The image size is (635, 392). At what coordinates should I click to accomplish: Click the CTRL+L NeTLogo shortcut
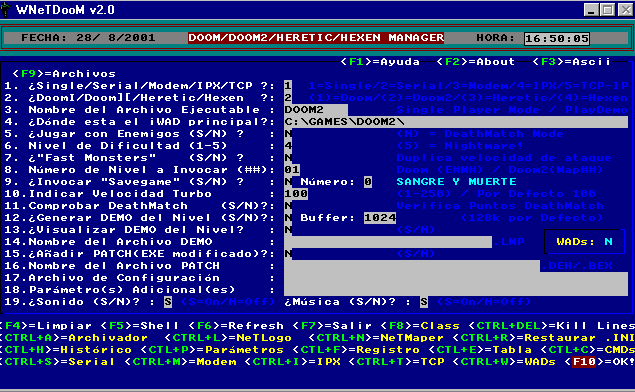pyautogui.click(x=228, y=338)
